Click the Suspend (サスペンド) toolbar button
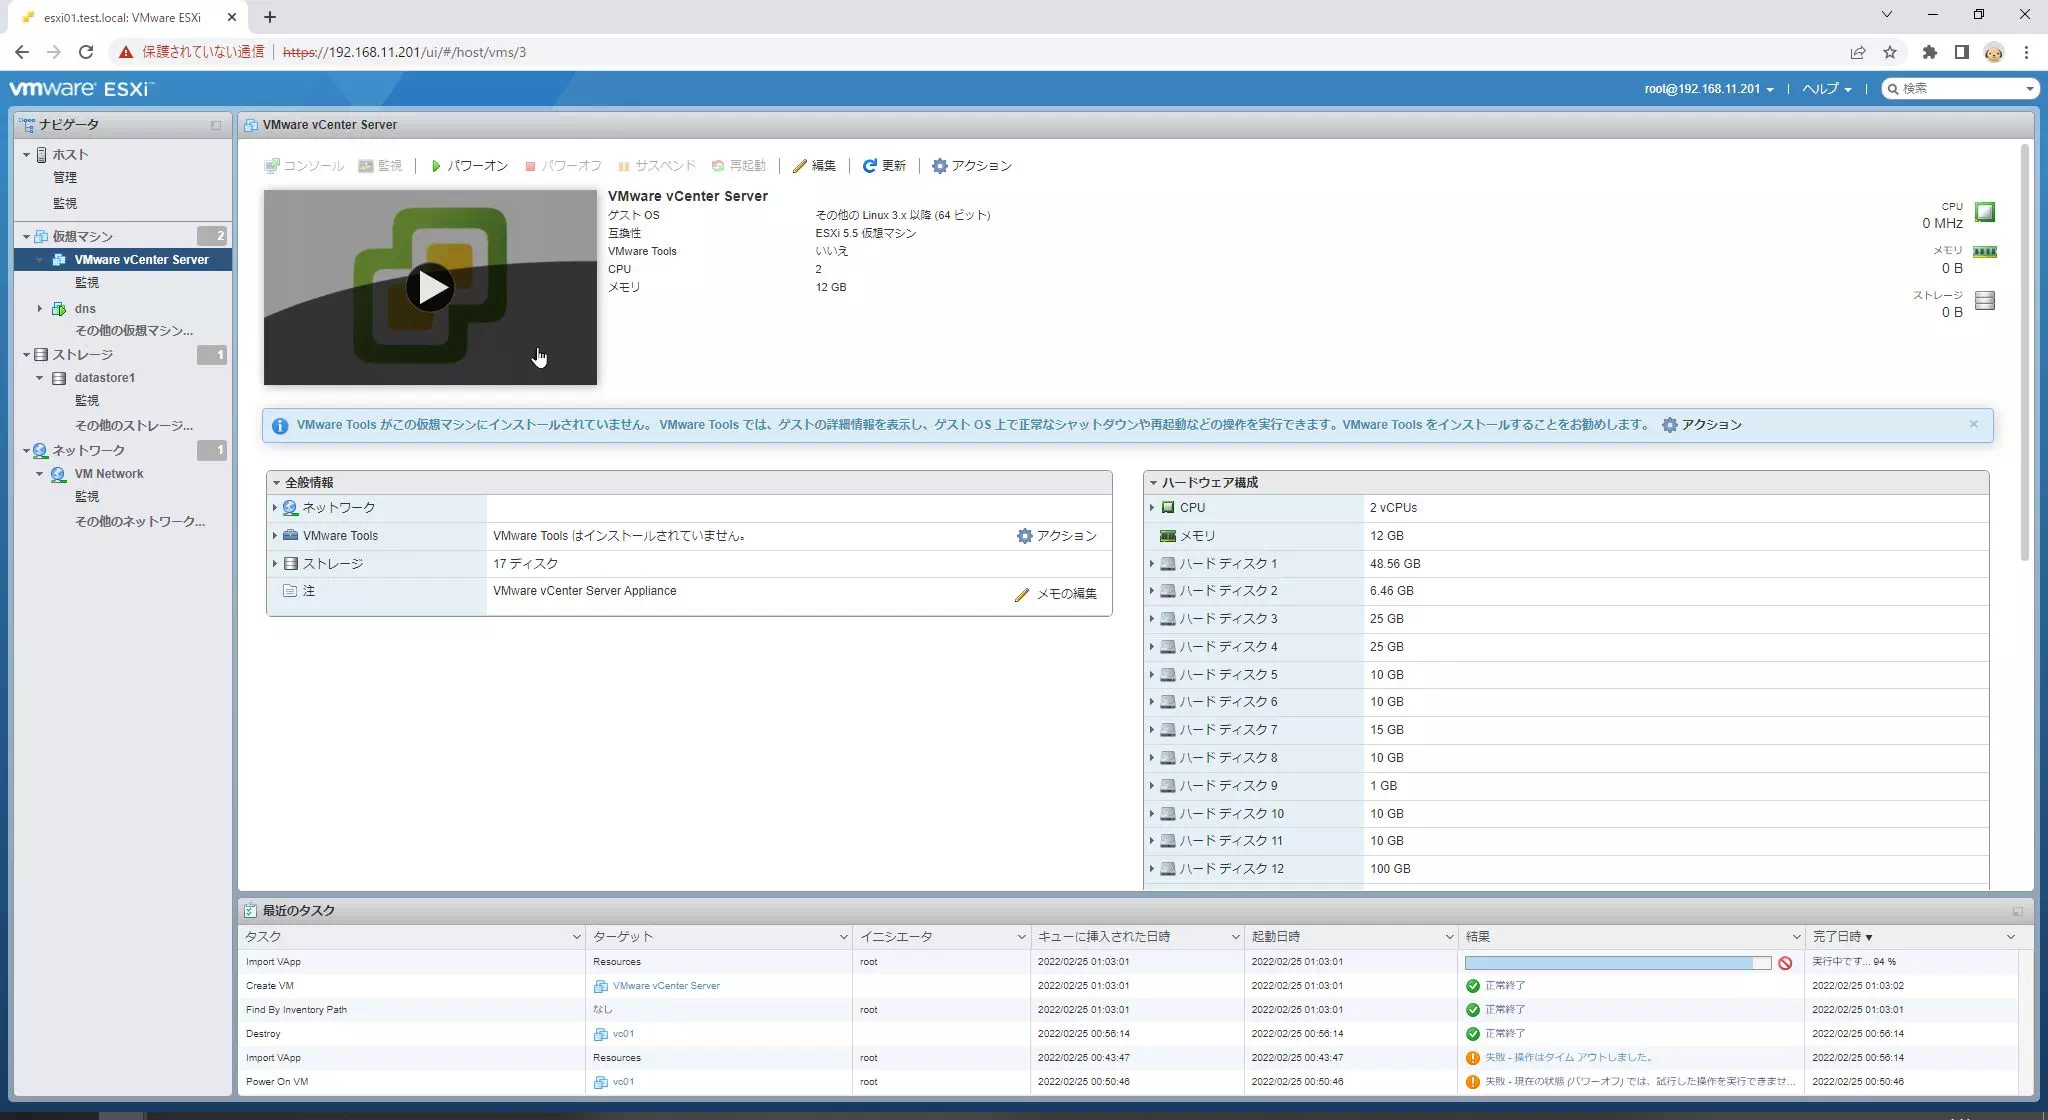 pos(656,166)
